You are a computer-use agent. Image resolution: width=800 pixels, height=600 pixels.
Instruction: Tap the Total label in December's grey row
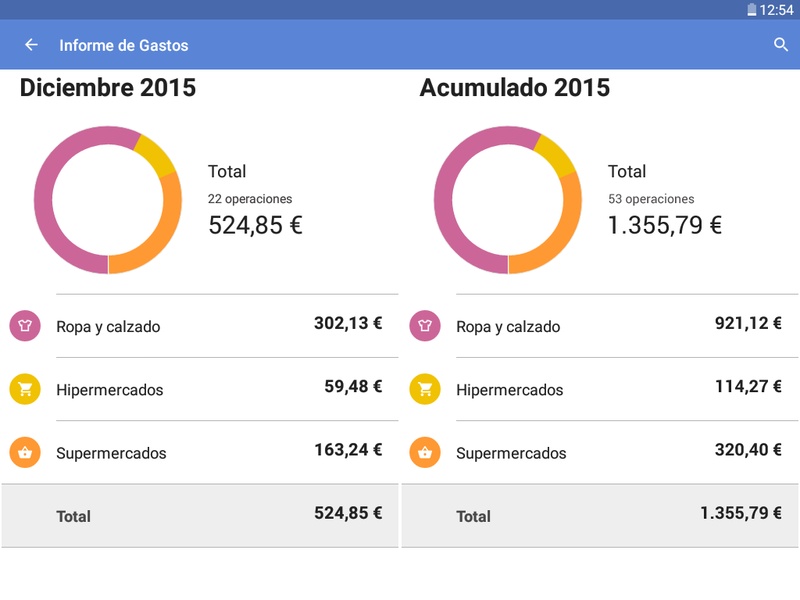tap(73, 516)
